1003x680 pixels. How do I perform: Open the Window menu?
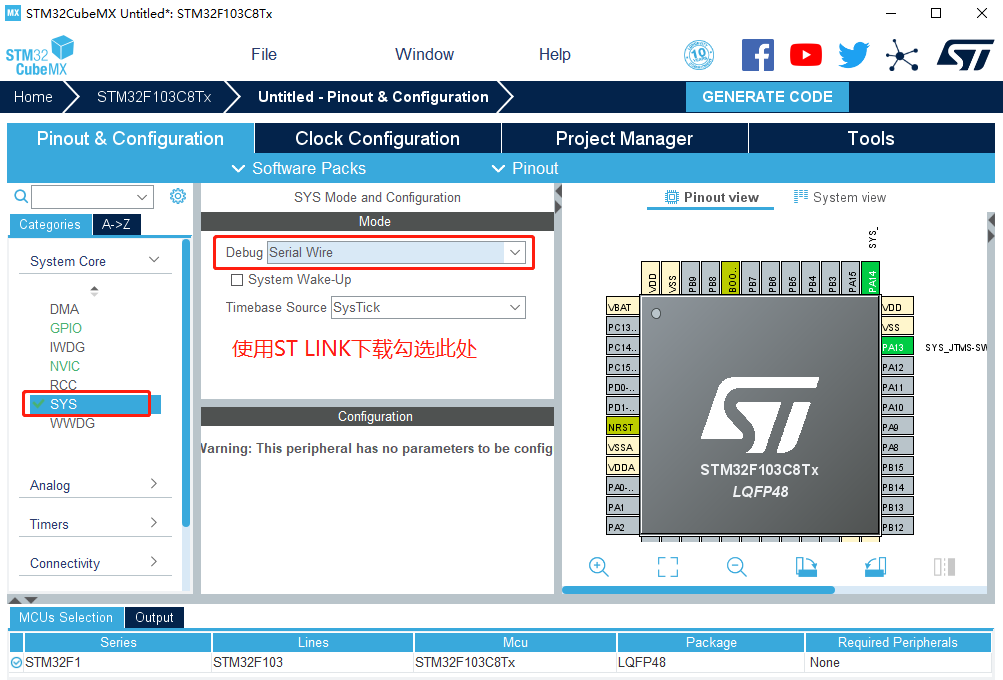click(x=424, y=54)
